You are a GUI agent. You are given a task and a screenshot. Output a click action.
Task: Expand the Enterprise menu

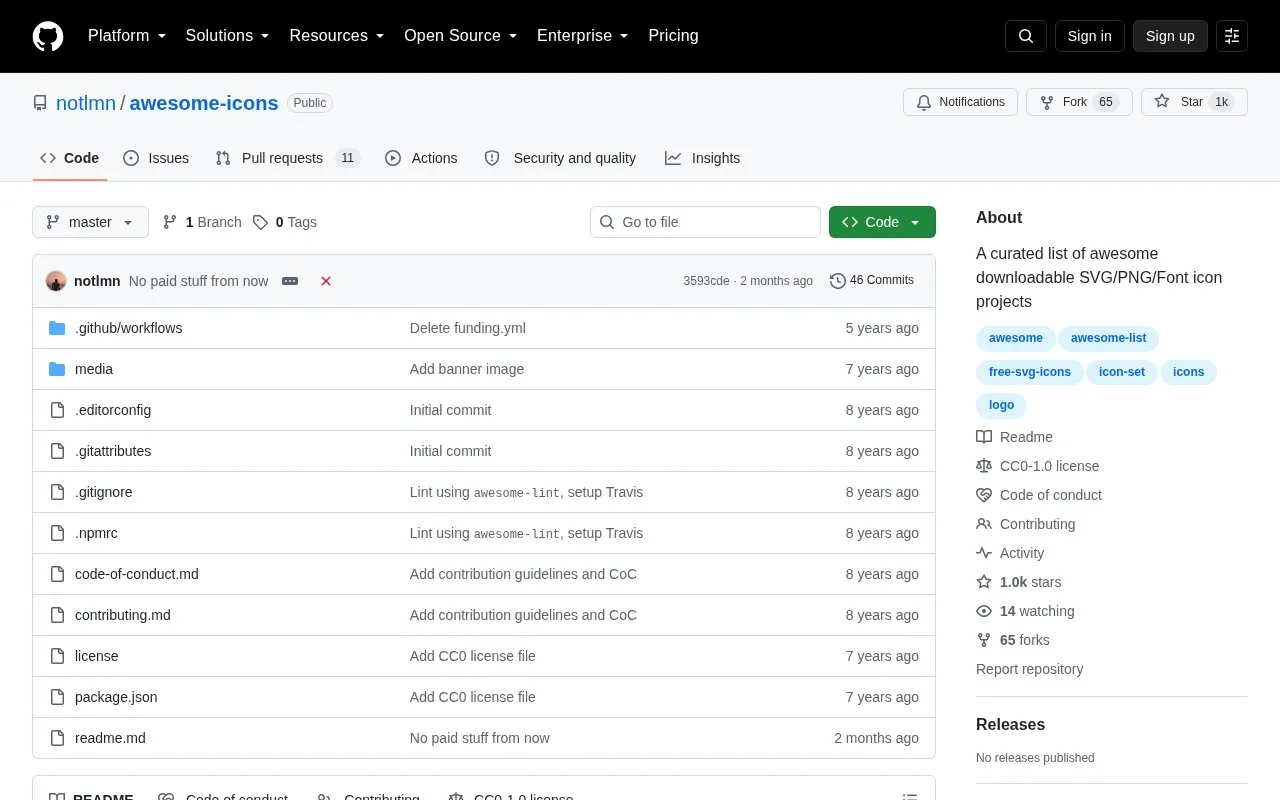tap(583, 36)
